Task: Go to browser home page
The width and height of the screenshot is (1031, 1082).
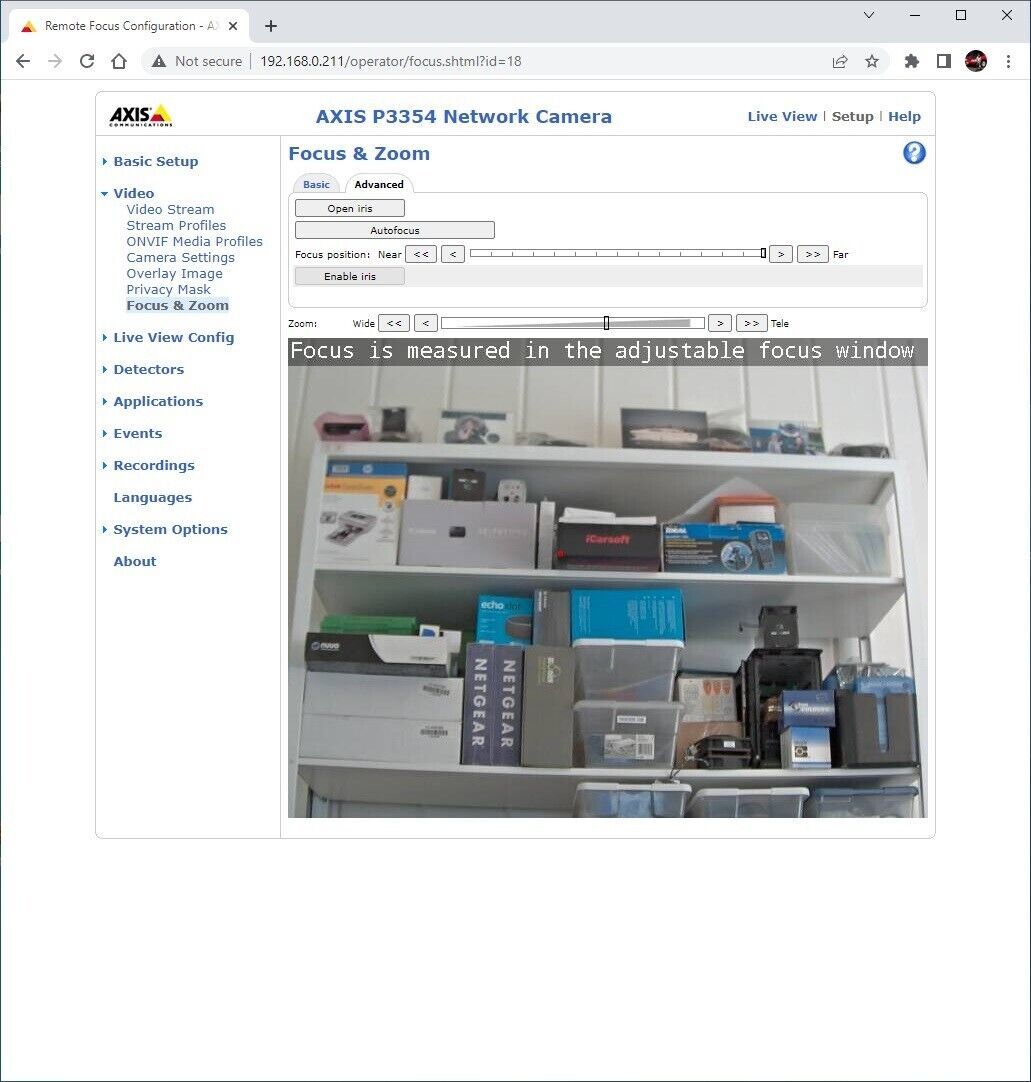Action: pyautogui.click(x=119, y=61)
